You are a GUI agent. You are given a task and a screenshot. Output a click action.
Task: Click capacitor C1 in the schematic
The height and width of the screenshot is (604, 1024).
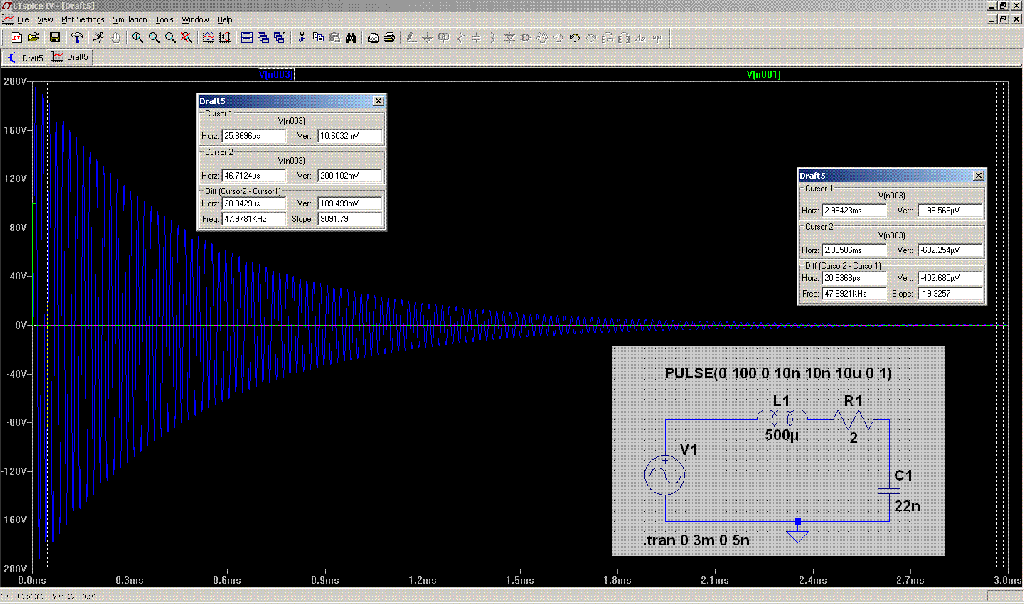coord(888,489)
